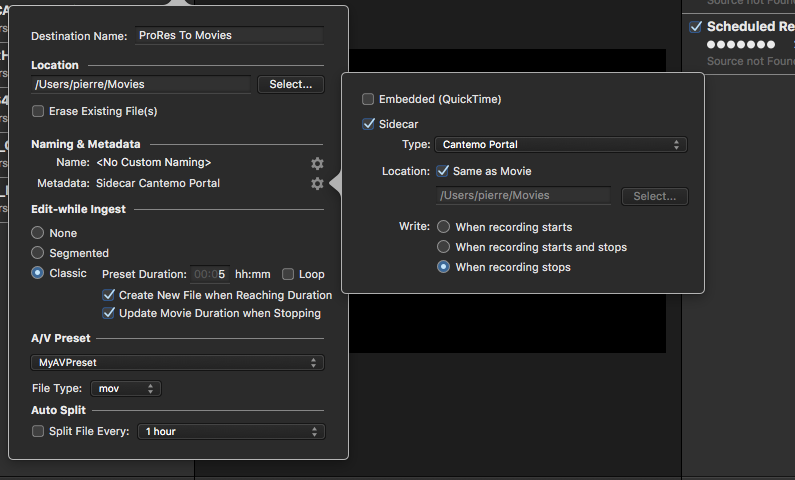Open the 1 hour split interval dropdown
This screenshot has width=795, height=480.
point(231,431)
